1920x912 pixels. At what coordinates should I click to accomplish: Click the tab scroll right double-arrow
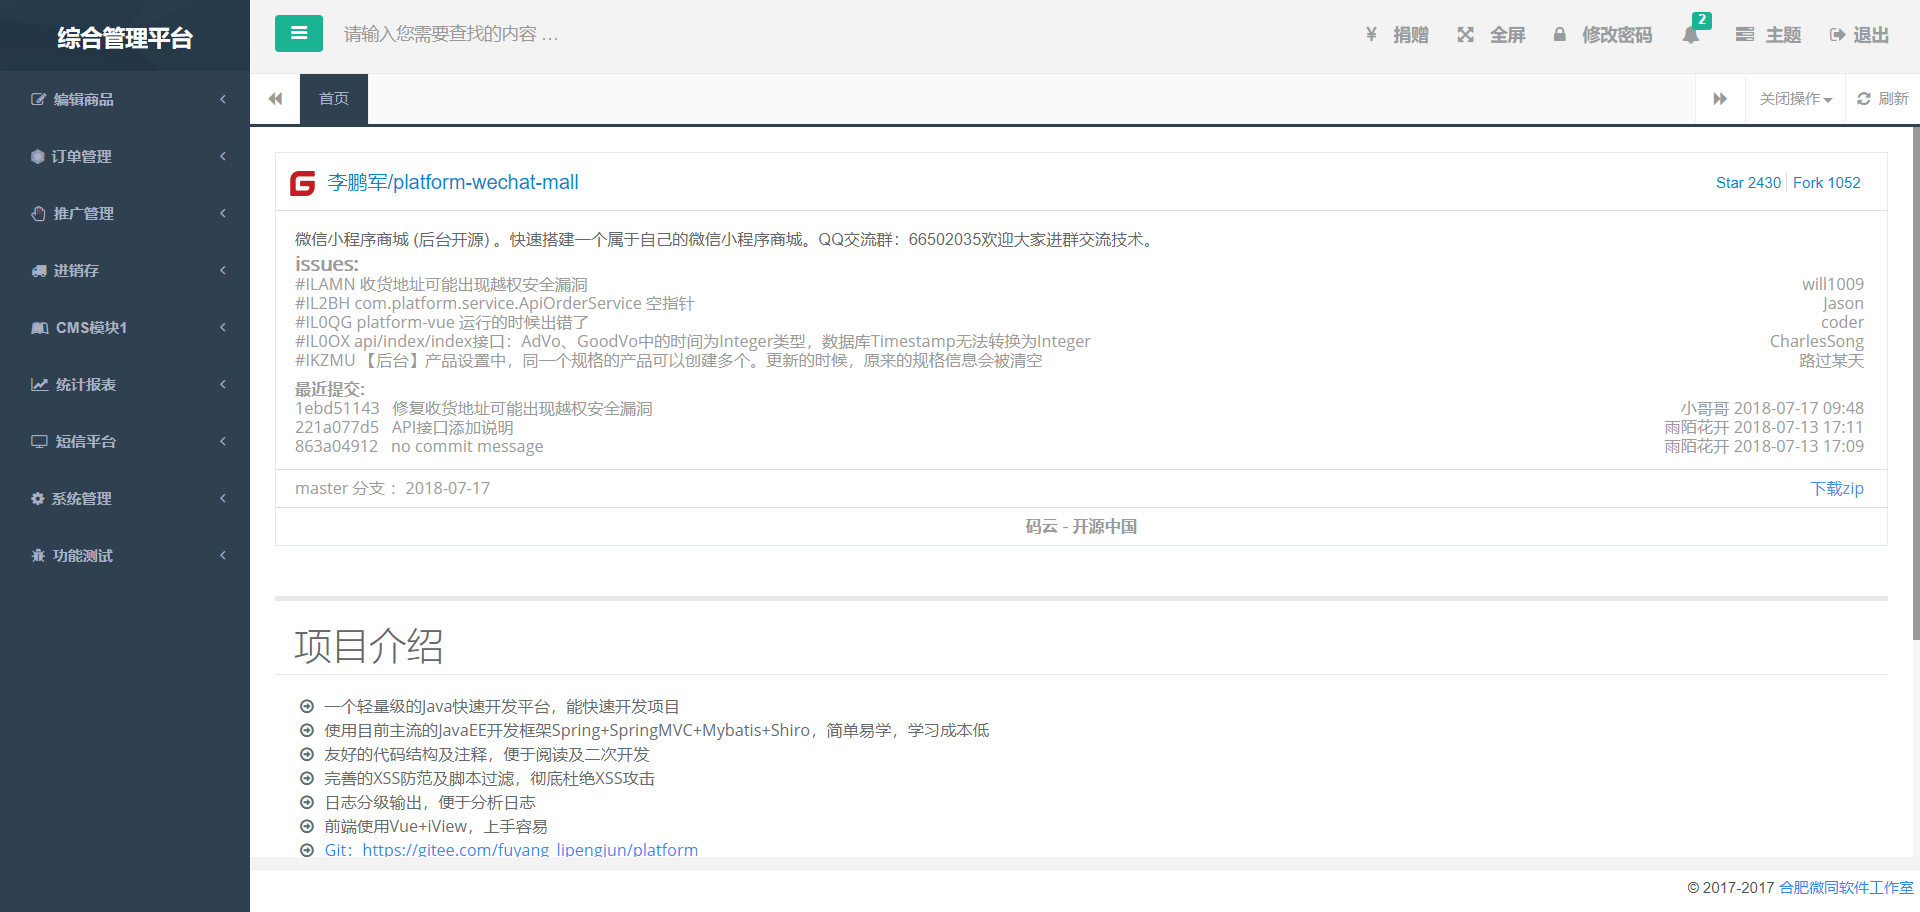(x=1720, y=99)
